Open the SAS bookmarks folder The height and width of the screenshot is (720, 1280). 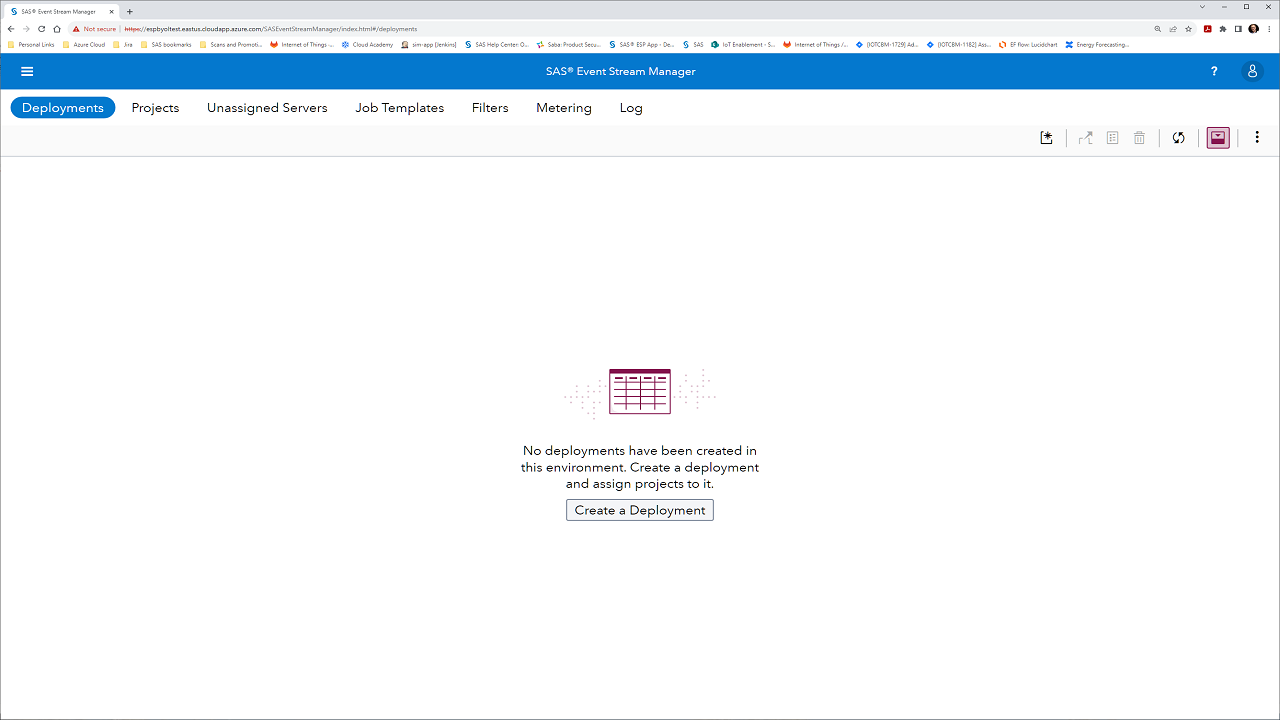tap(166, 44)
